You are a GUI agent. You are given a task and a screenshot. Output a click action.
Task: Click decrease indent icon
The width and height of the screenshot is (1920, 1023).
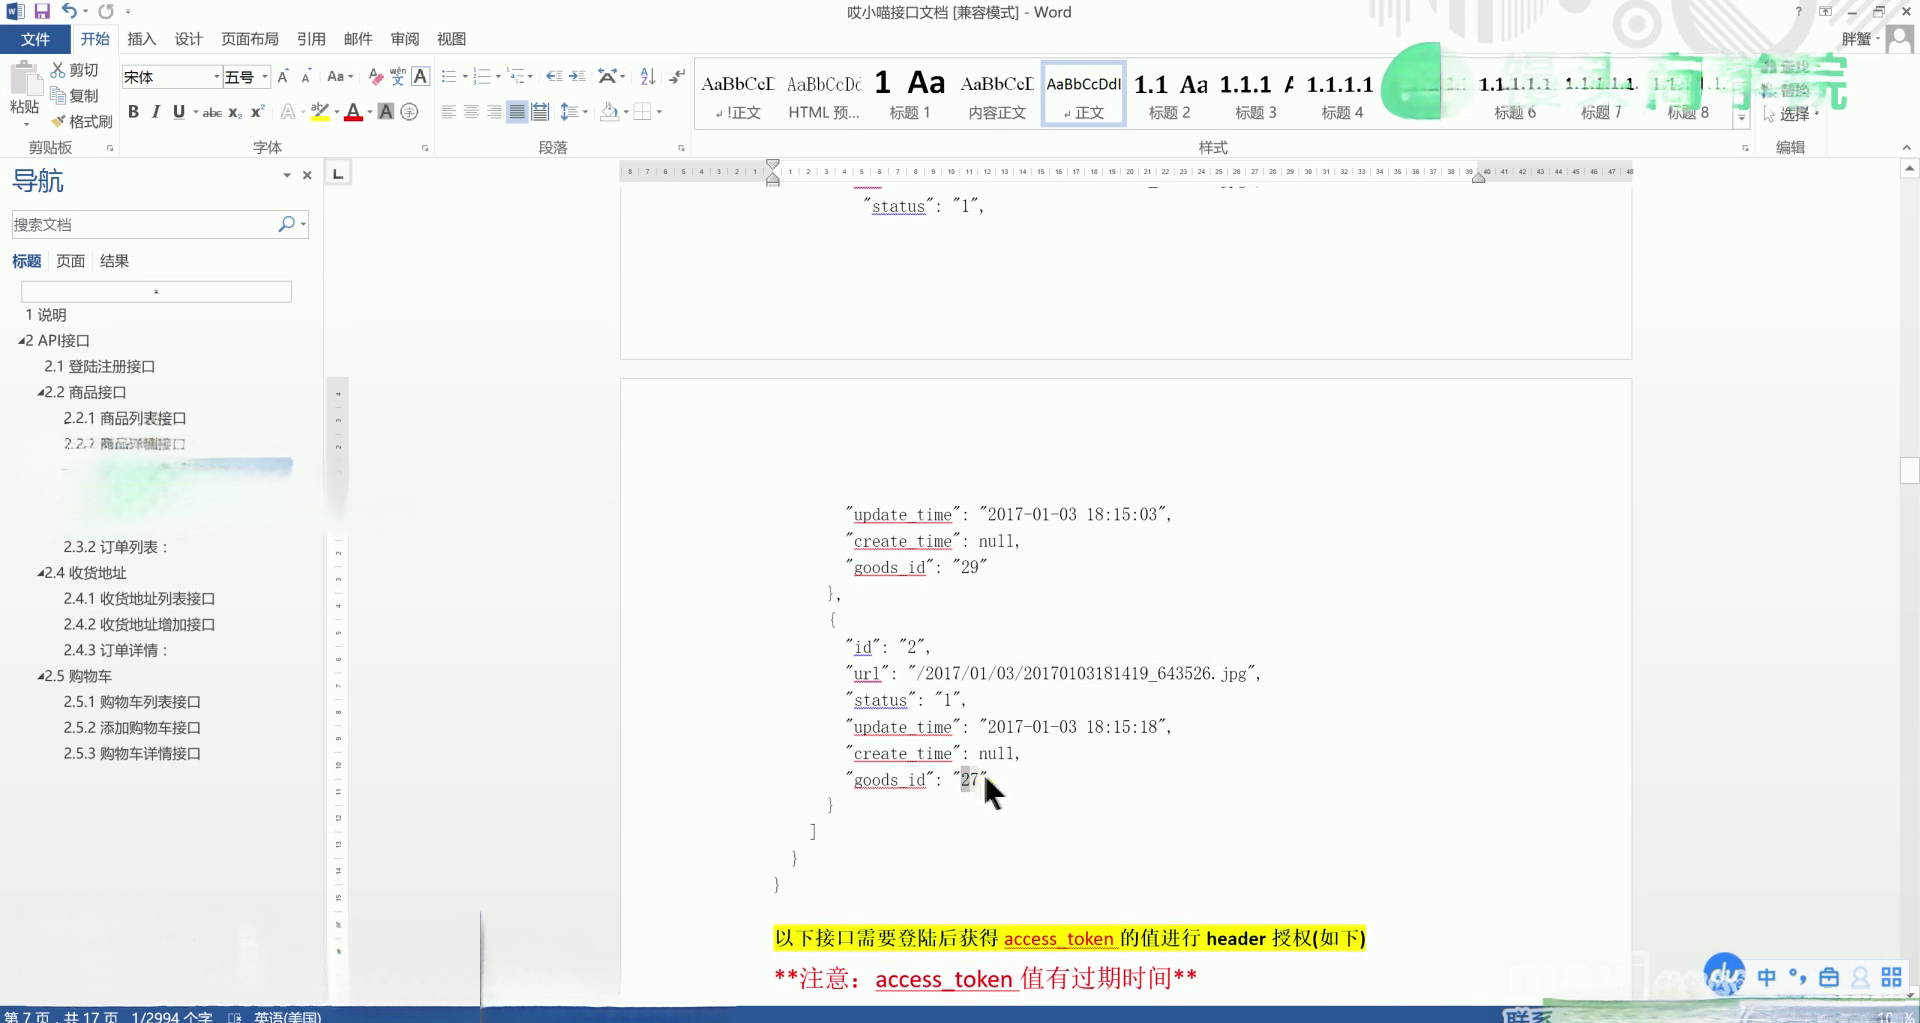click(x=554, y=77)
